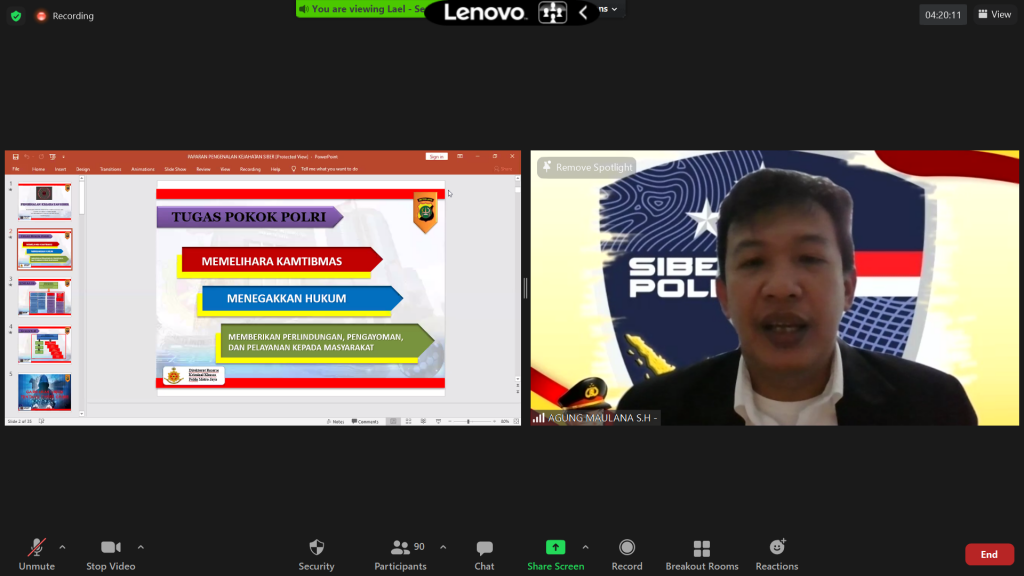Open the Security shield icon
Image resolution: width=1024 pixels, height=576 pixels.
[316, 548]
